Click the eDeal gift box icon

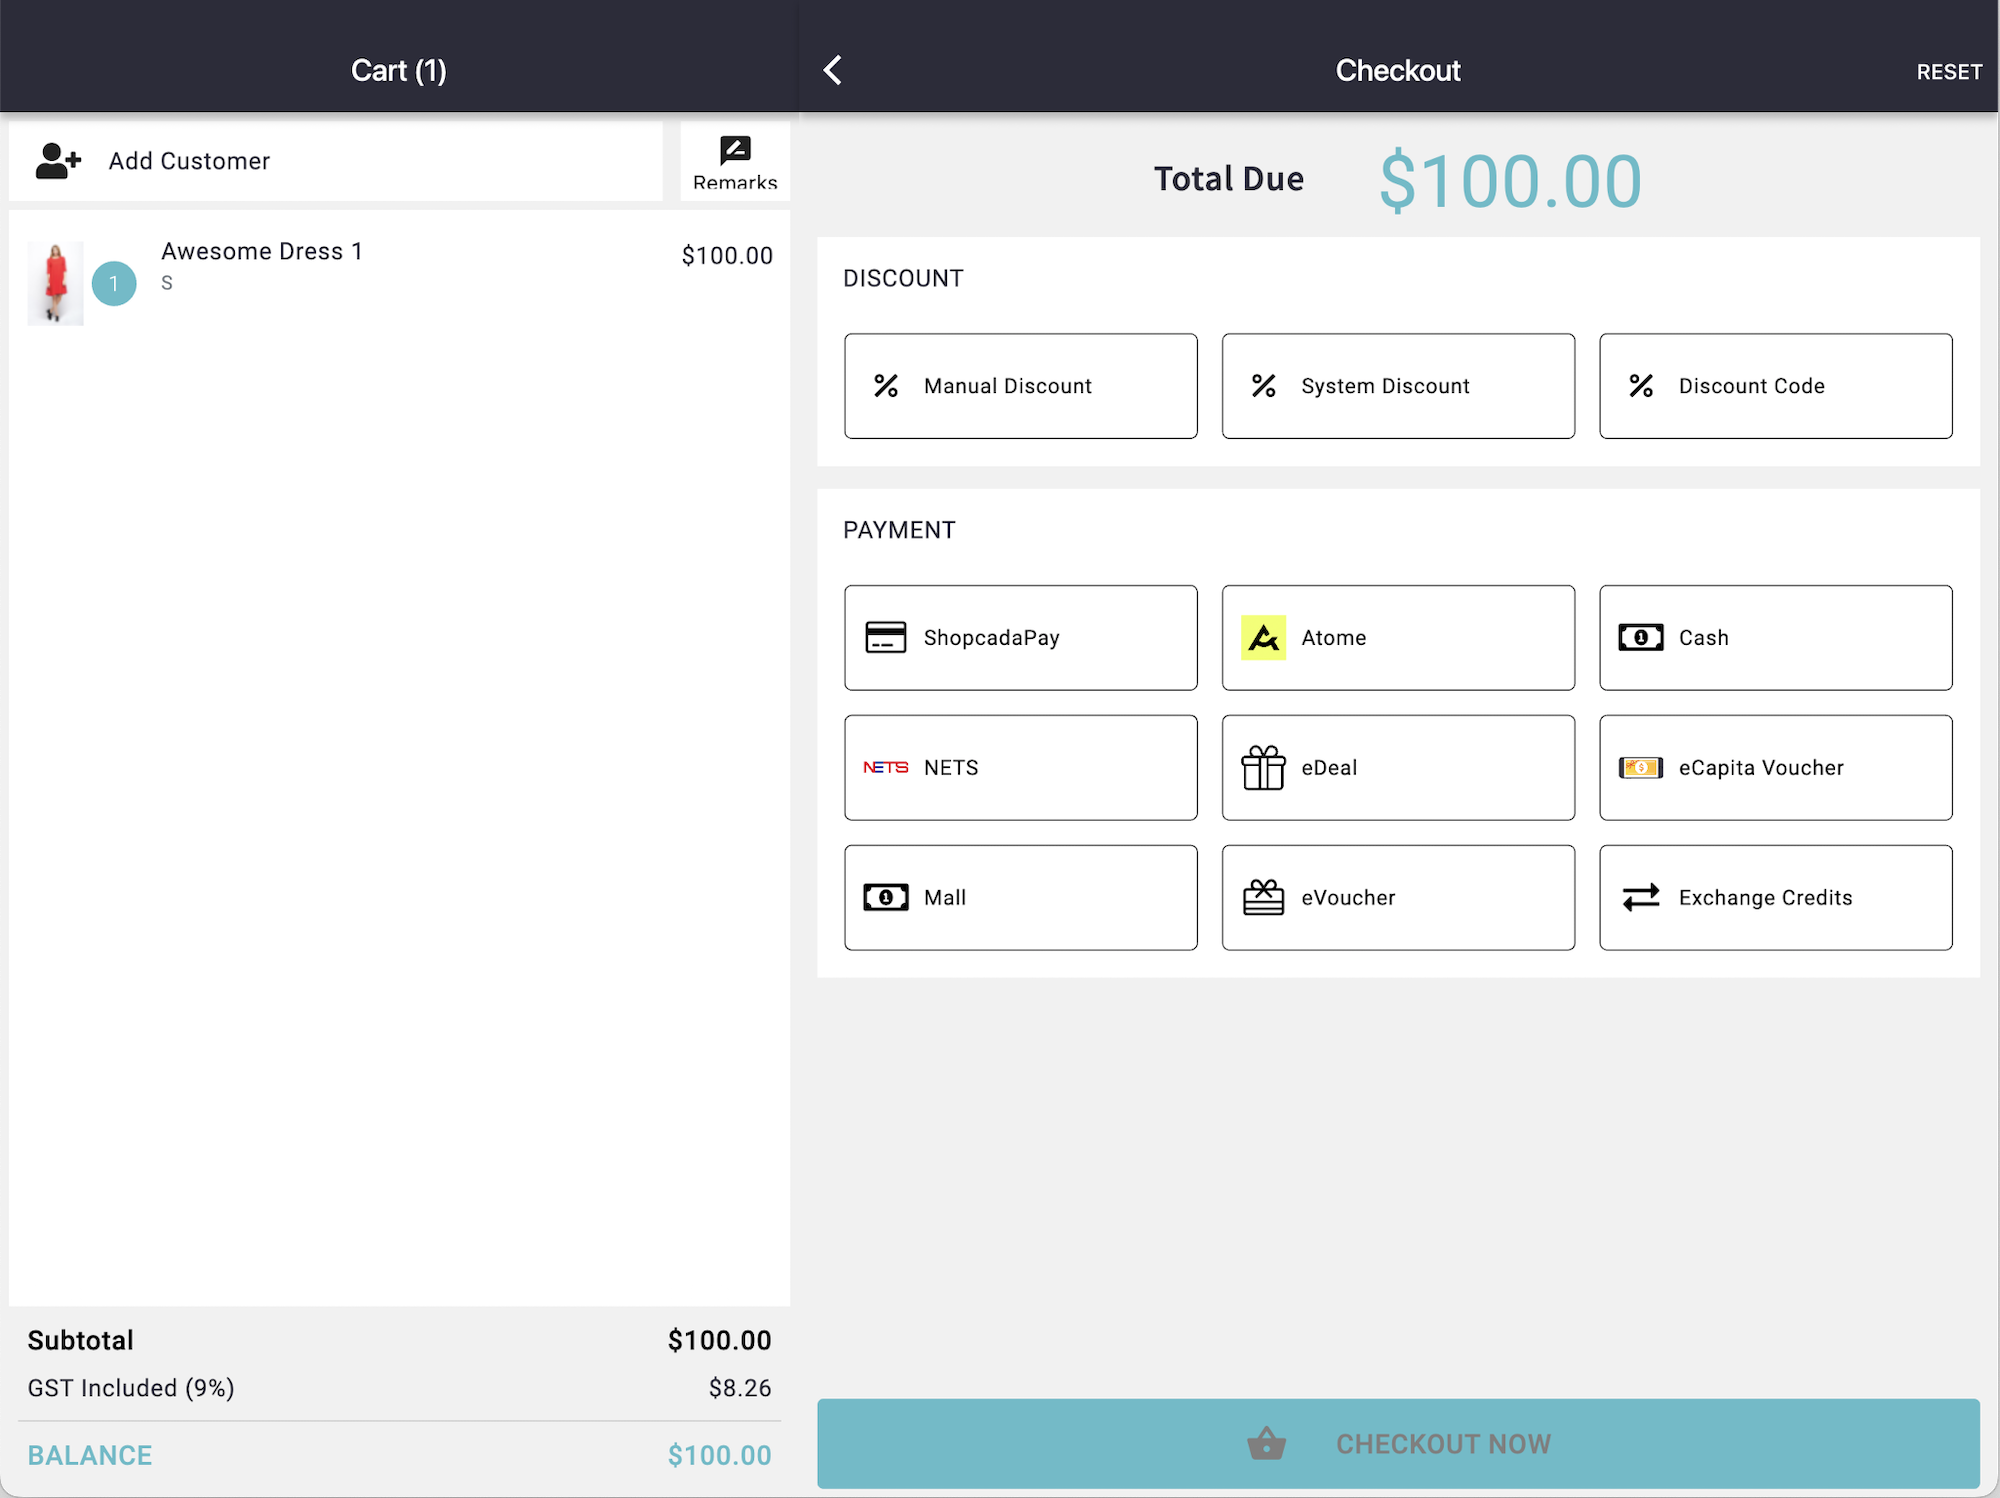click(1263, 768)
